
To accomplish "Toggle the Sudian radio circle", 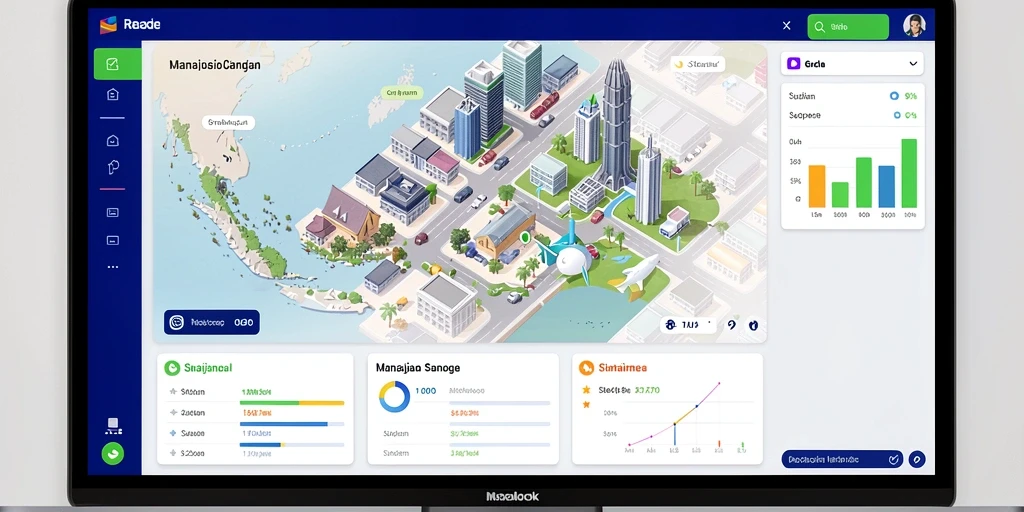I will point(894,96).
